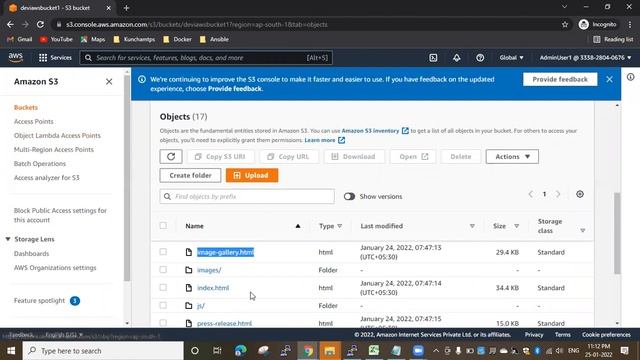The width and height of the screenshot is (640, 360).
Task: Open Windows Start menu
Action: click(11, 351)
